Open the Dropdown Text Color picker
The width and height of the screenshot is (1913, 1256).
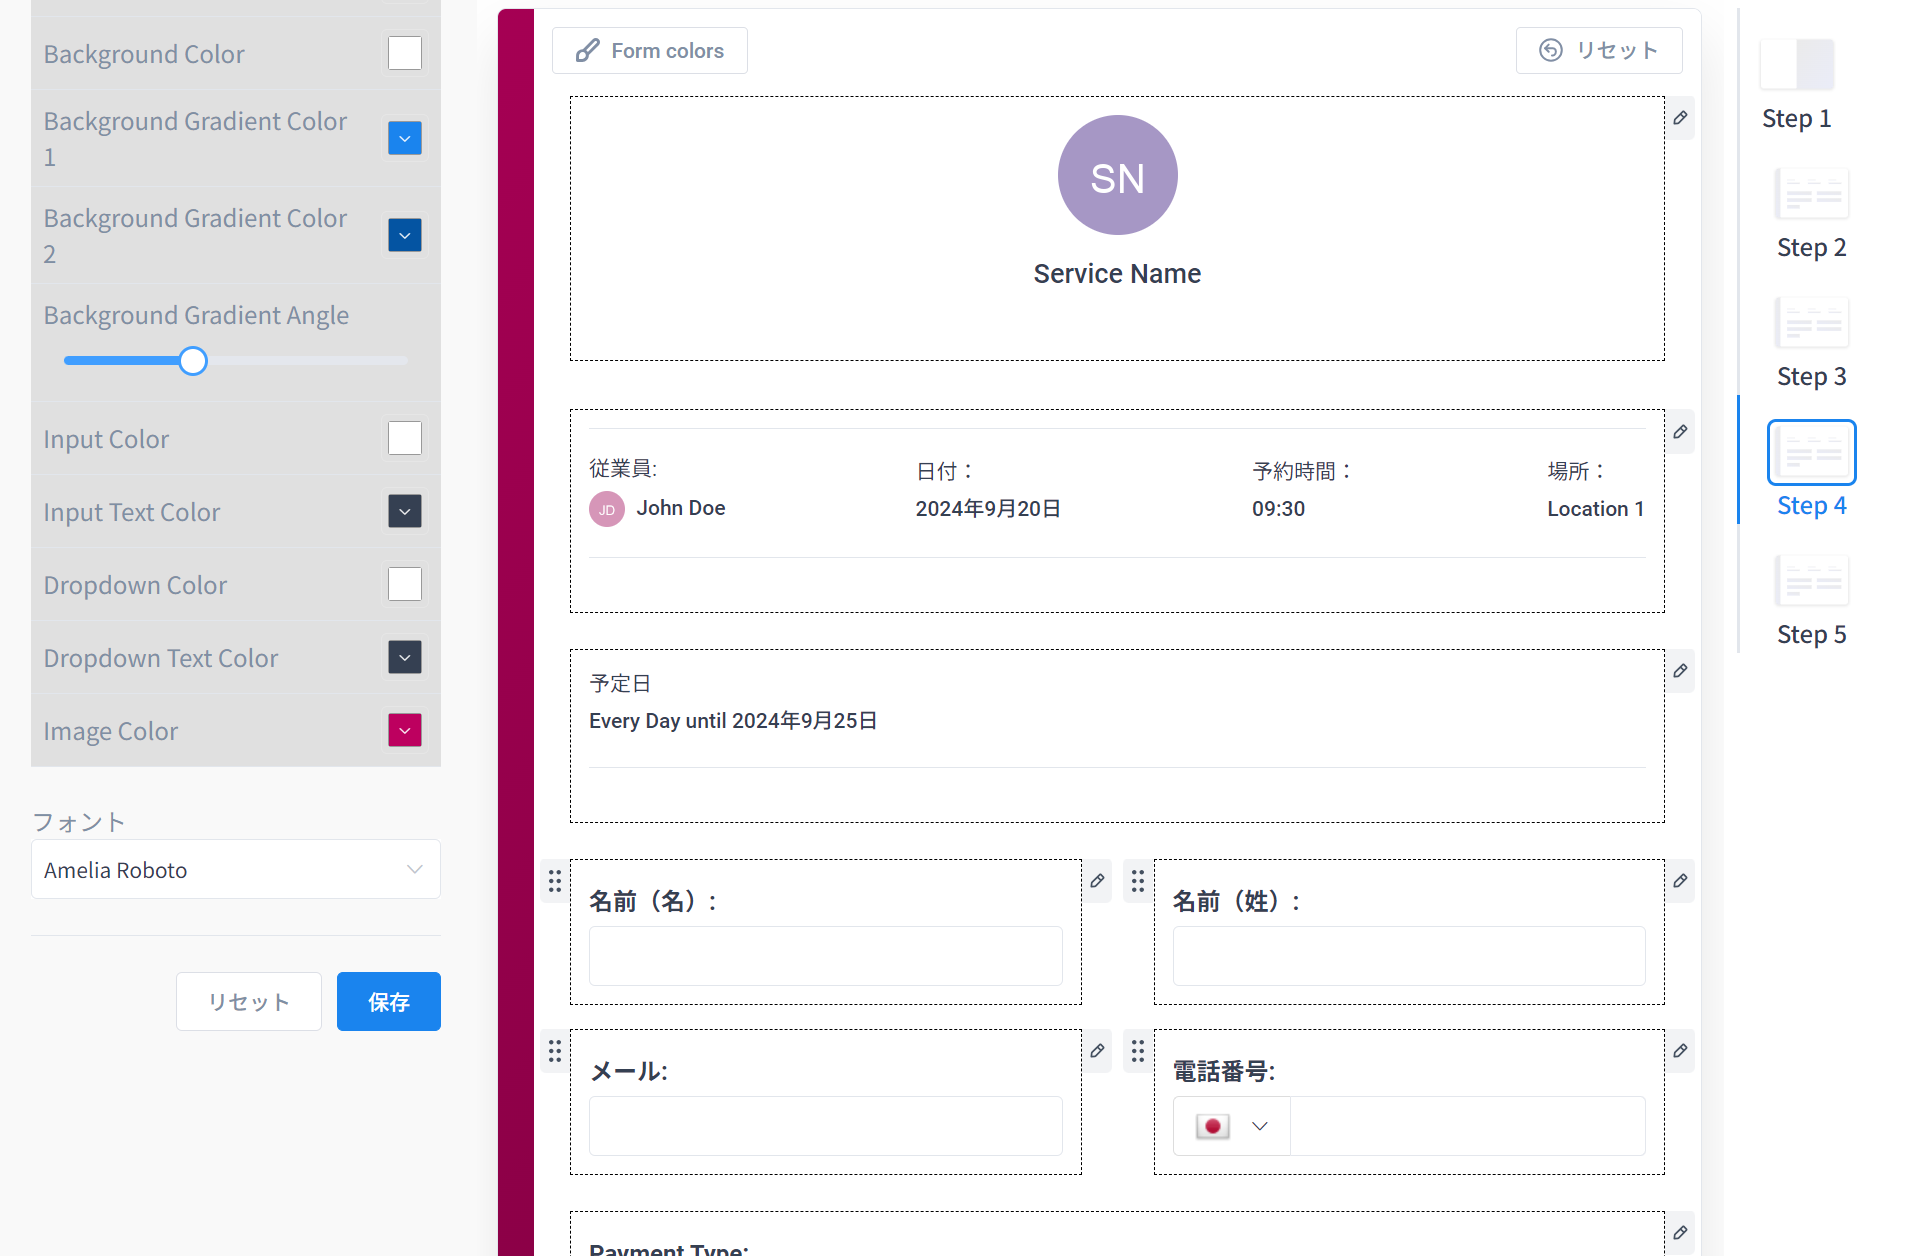405,657
